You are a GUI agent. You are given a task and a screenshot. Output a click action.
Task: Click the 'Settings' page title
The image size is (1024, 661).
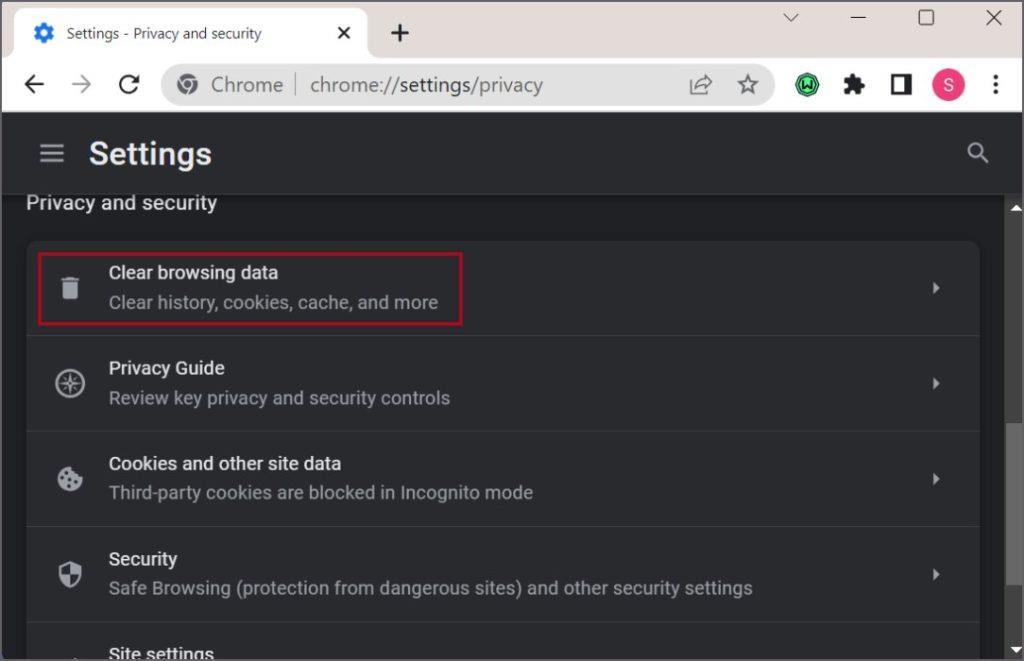pyautogui.click(x=150, y=154)
